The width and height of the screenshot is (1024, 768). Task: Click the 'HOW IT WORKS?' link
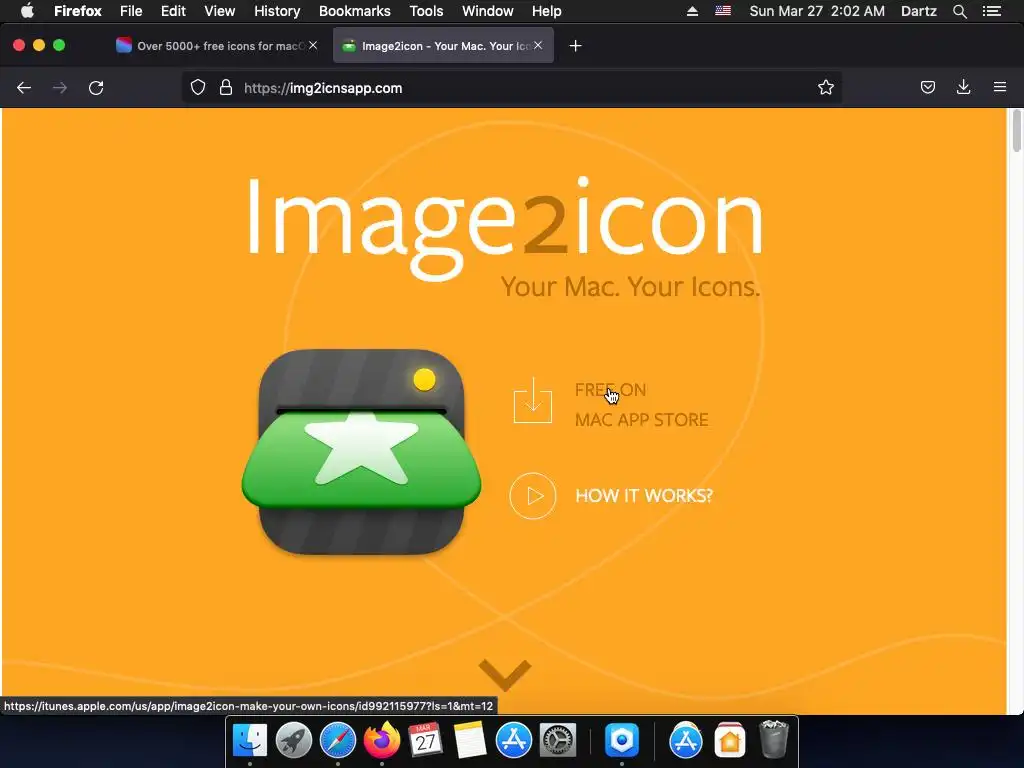coord(644,496)
